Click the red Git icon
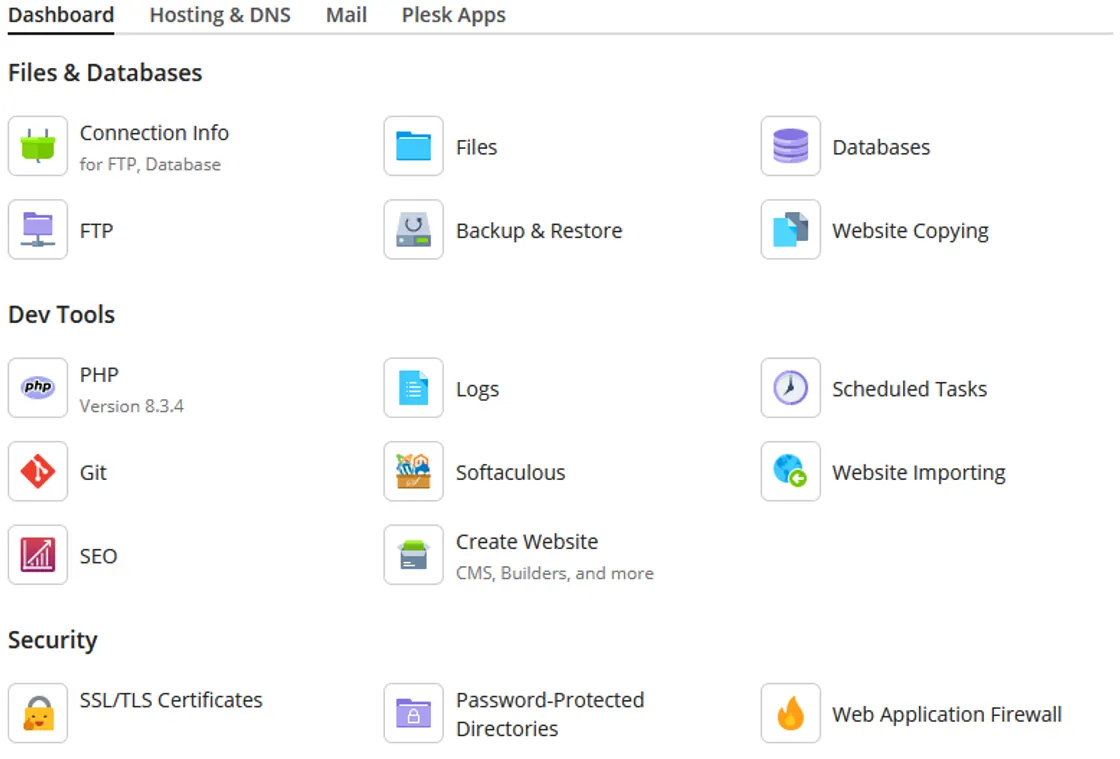This screenshot has width=1120, height=759. [x=38, y=471]
